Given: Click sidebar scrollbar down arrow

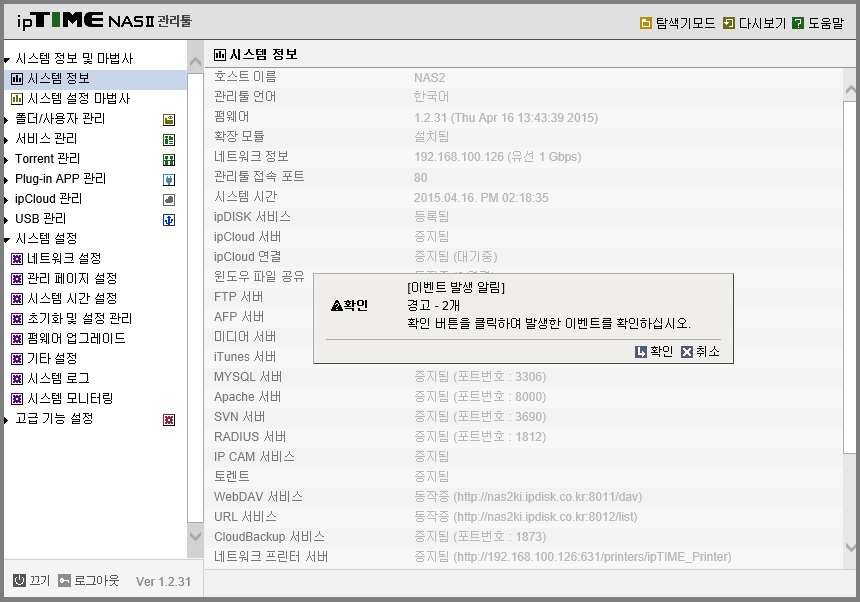Looking at the screenshot, I should click(x=195, y=535).
